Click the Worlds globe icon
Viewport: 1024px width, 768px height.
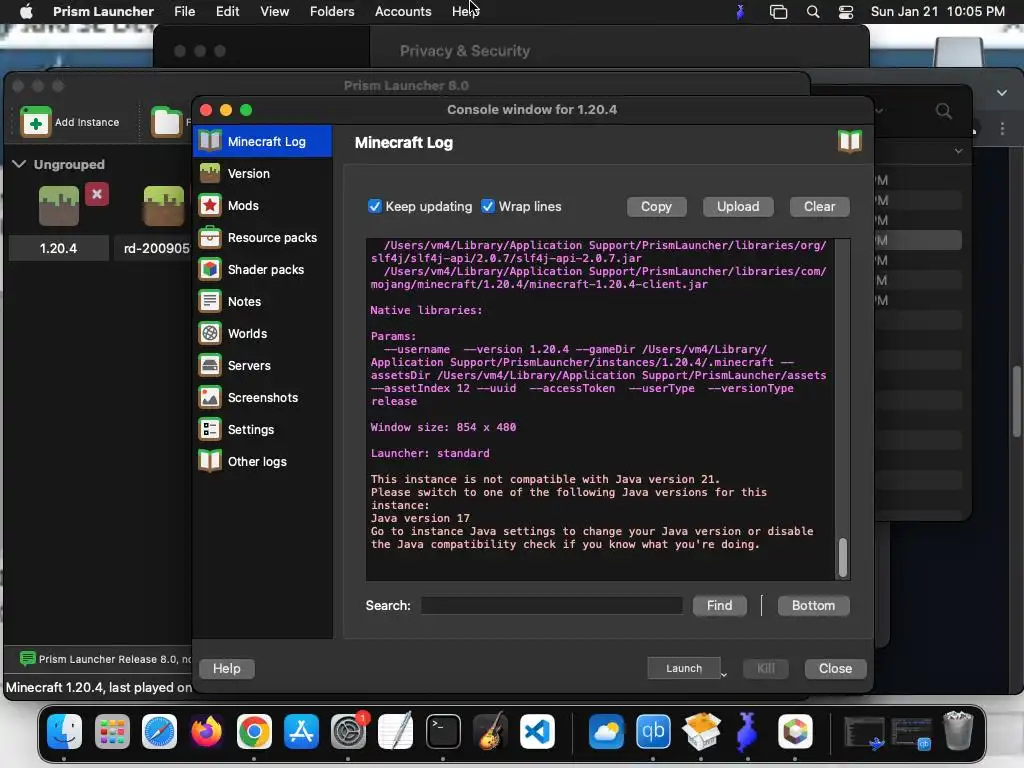210,333
